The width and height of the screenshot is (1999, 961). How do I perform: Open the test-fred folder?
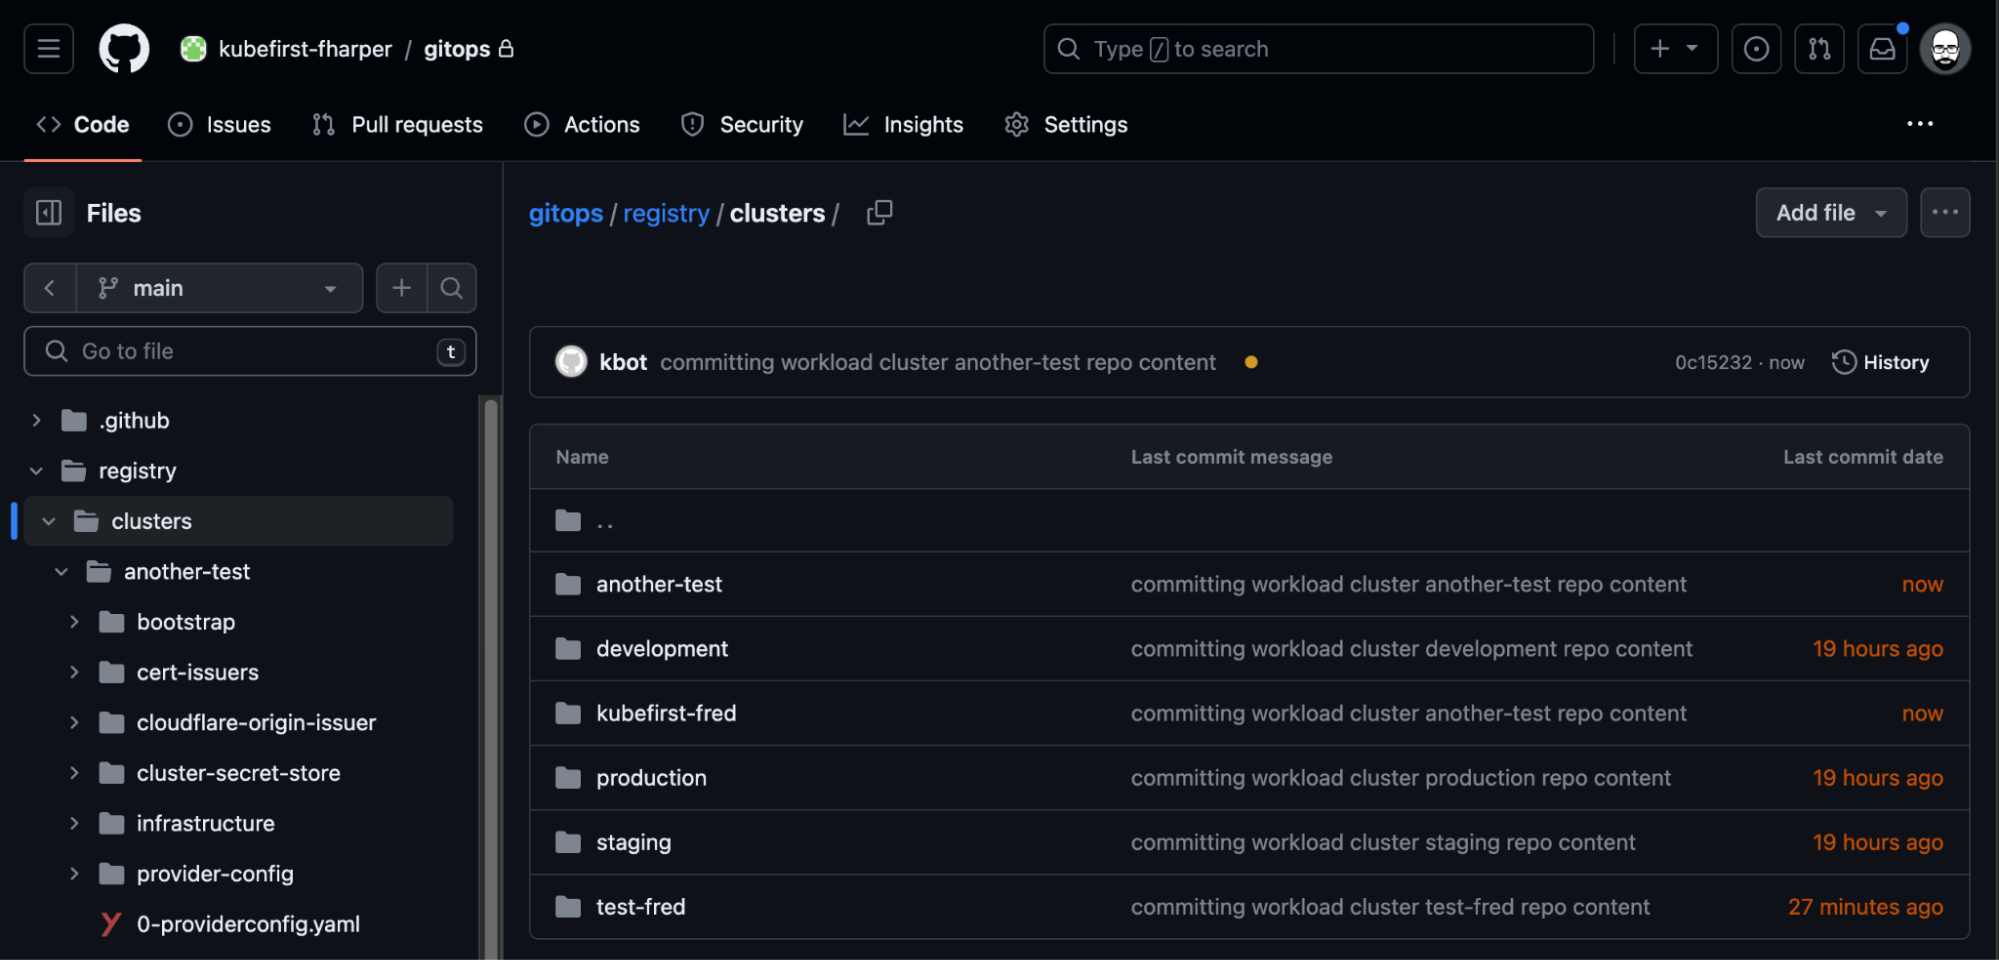(641, 906)
